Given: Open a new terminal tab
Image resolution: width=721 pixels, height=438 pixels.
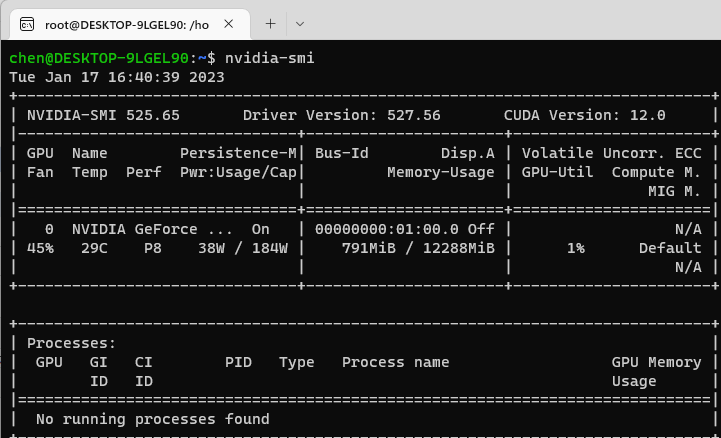Looking at the screenshot, I should (x=269, y=22).
